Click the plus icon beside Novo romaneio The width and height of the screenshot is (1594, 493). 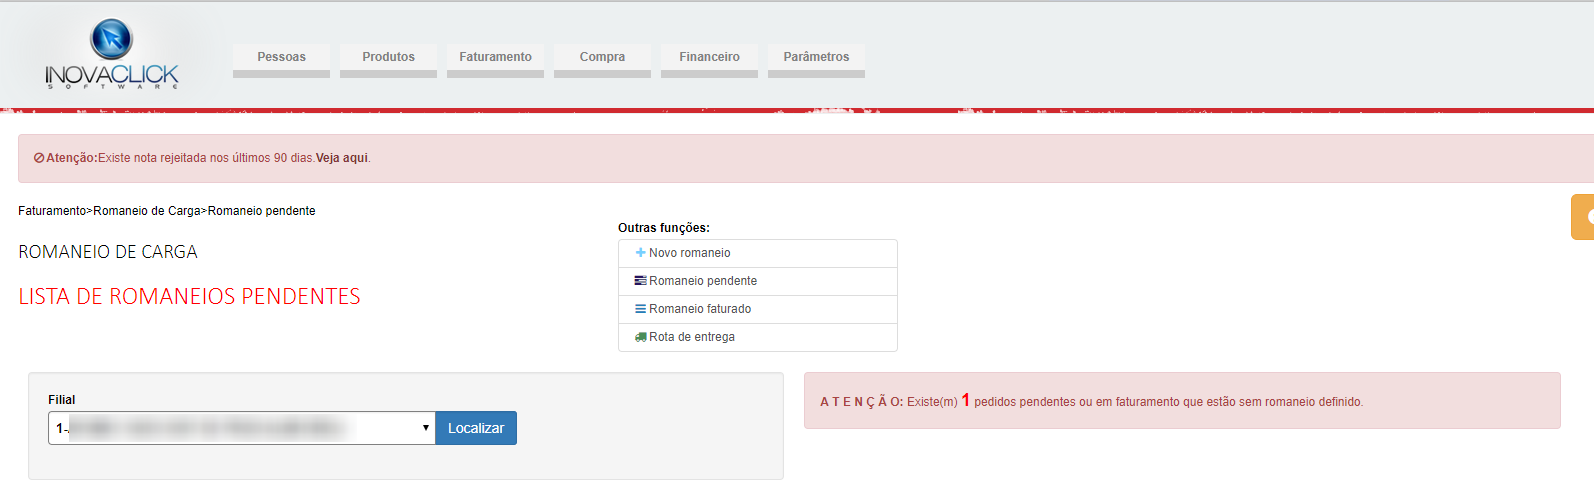pos(640,253)
